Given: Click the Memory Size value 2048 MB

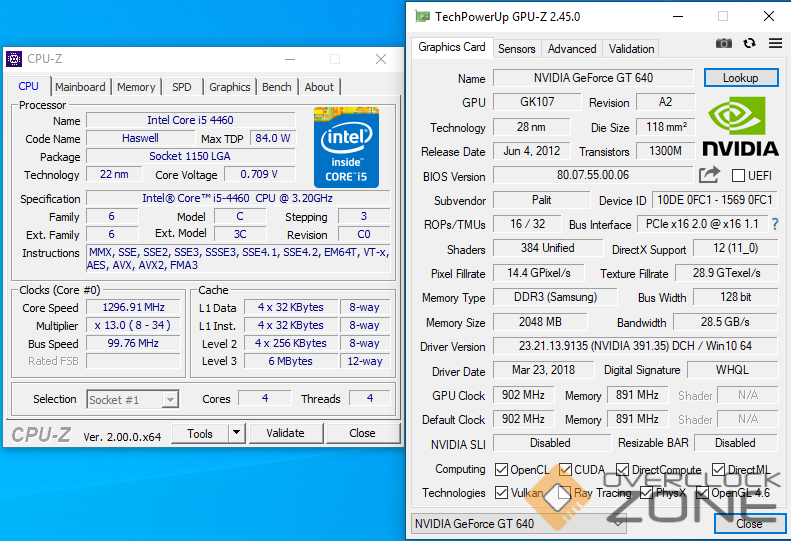Looking at the screenshot, I should click(x=540, y=321).
